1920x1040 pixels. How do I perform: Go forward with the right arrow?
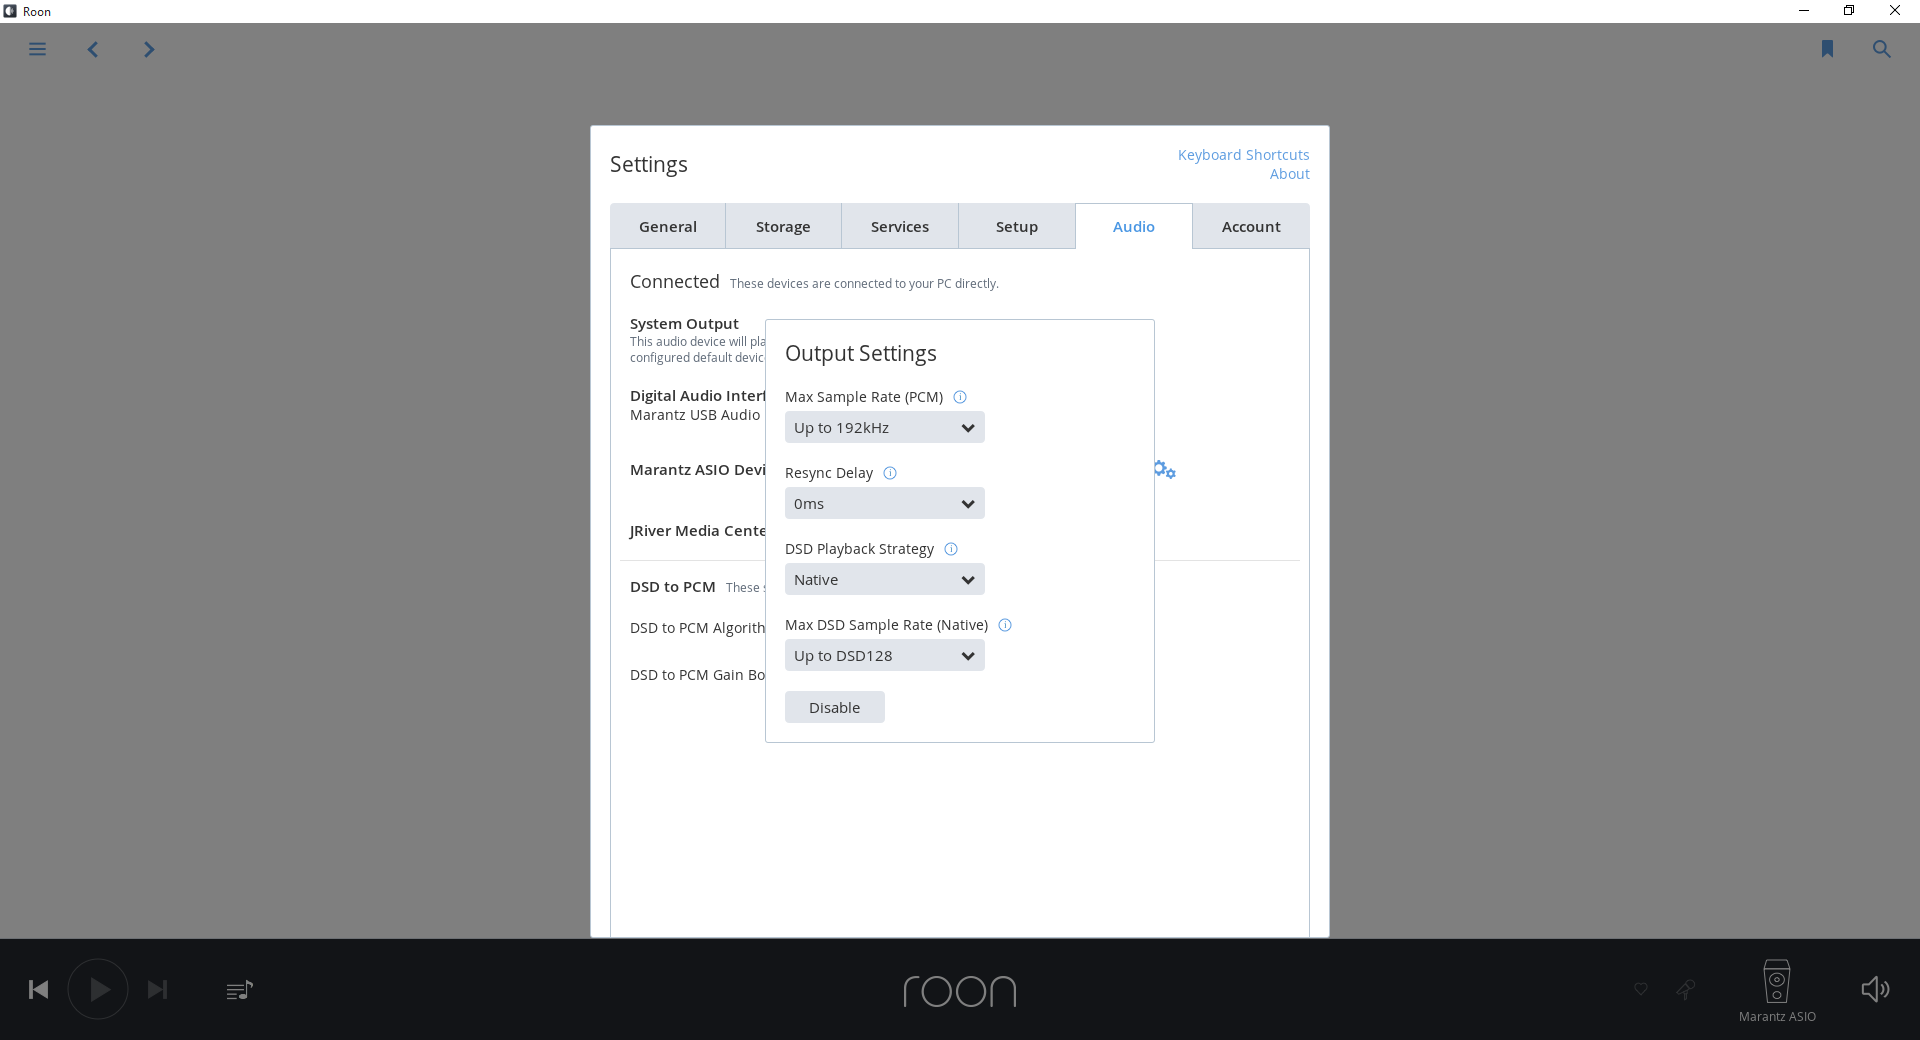tap(149, 49)
